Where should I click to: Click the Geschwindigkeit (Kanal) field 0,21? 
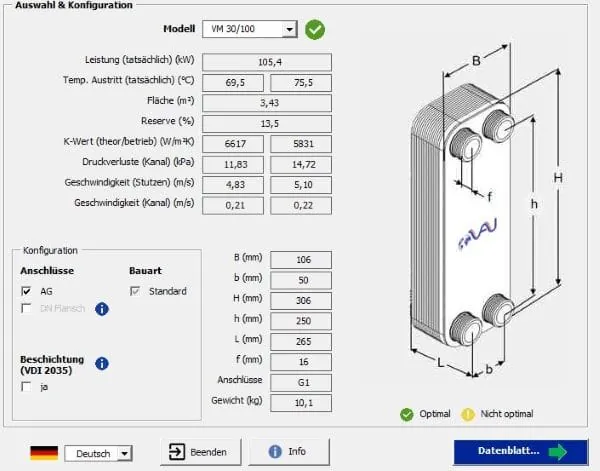tap(233, 205)
